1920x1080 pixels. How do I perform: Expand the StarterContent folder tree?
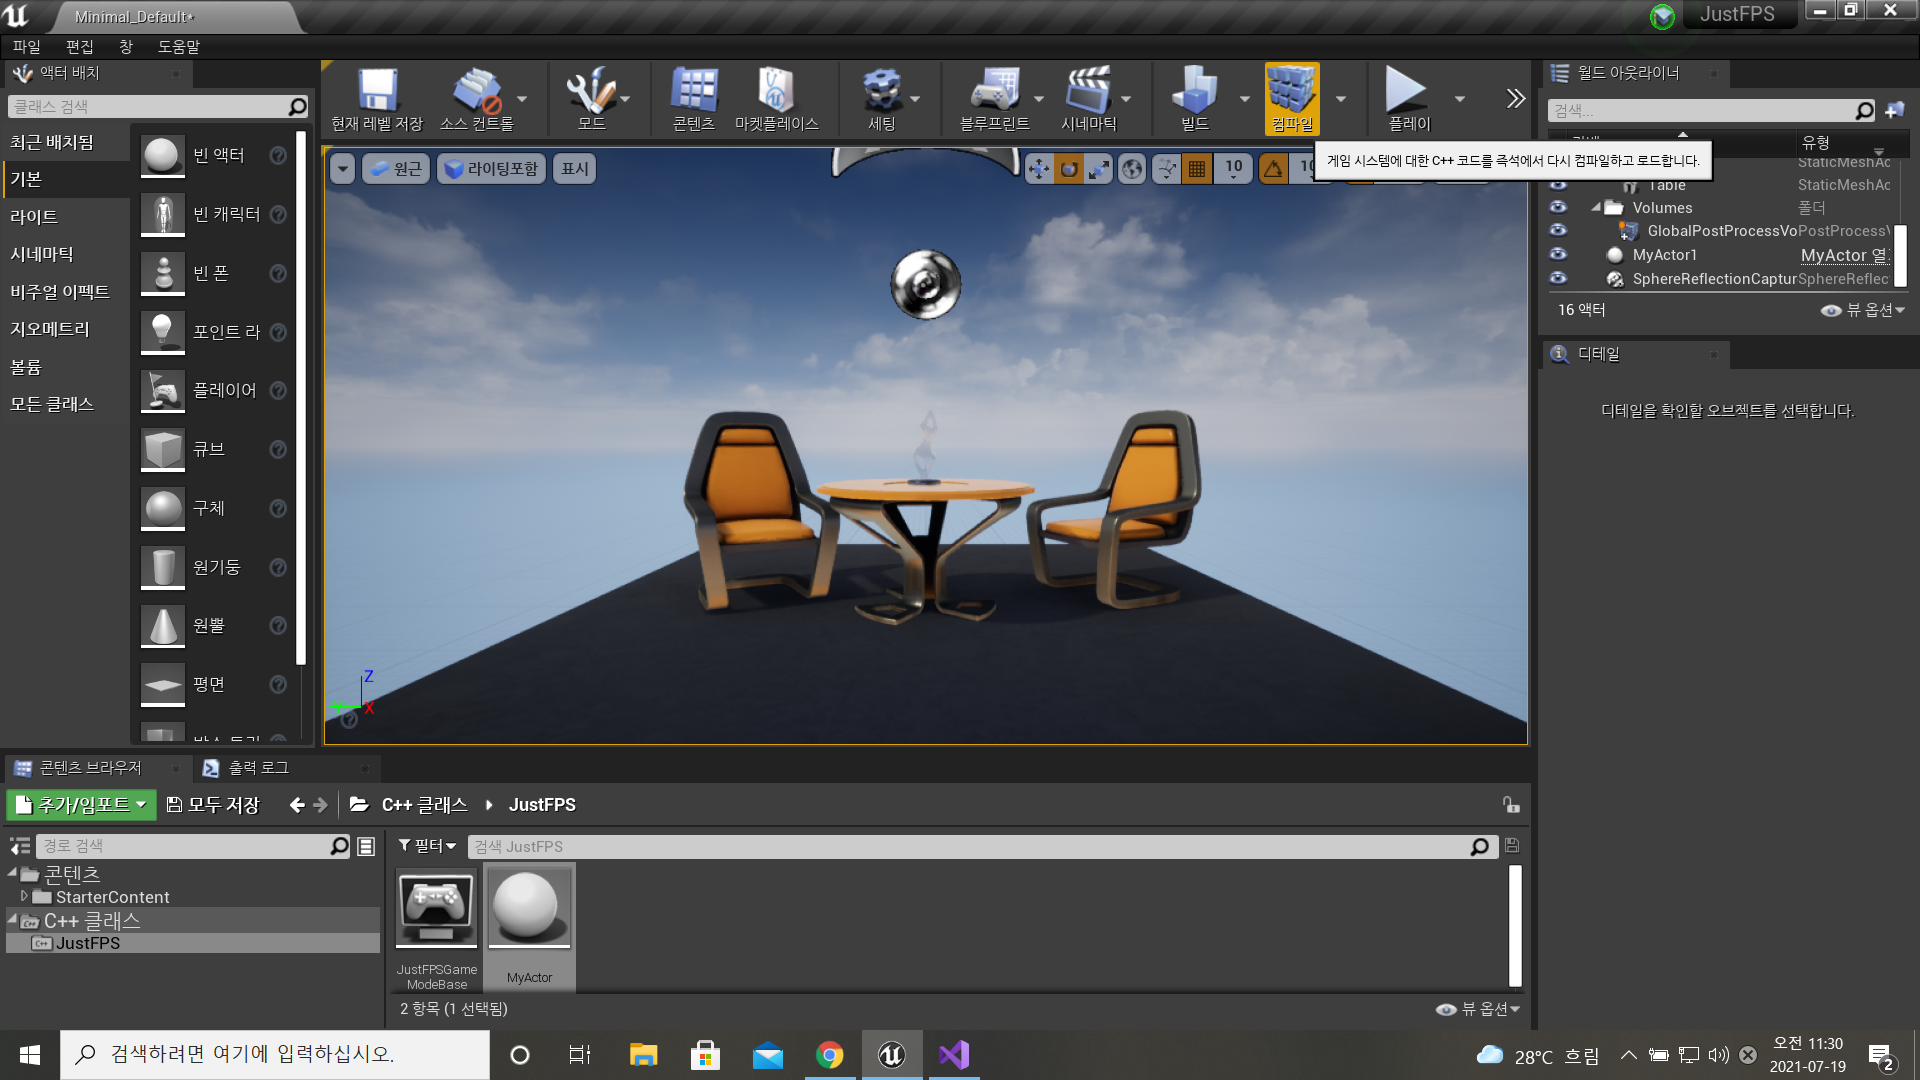24,897
